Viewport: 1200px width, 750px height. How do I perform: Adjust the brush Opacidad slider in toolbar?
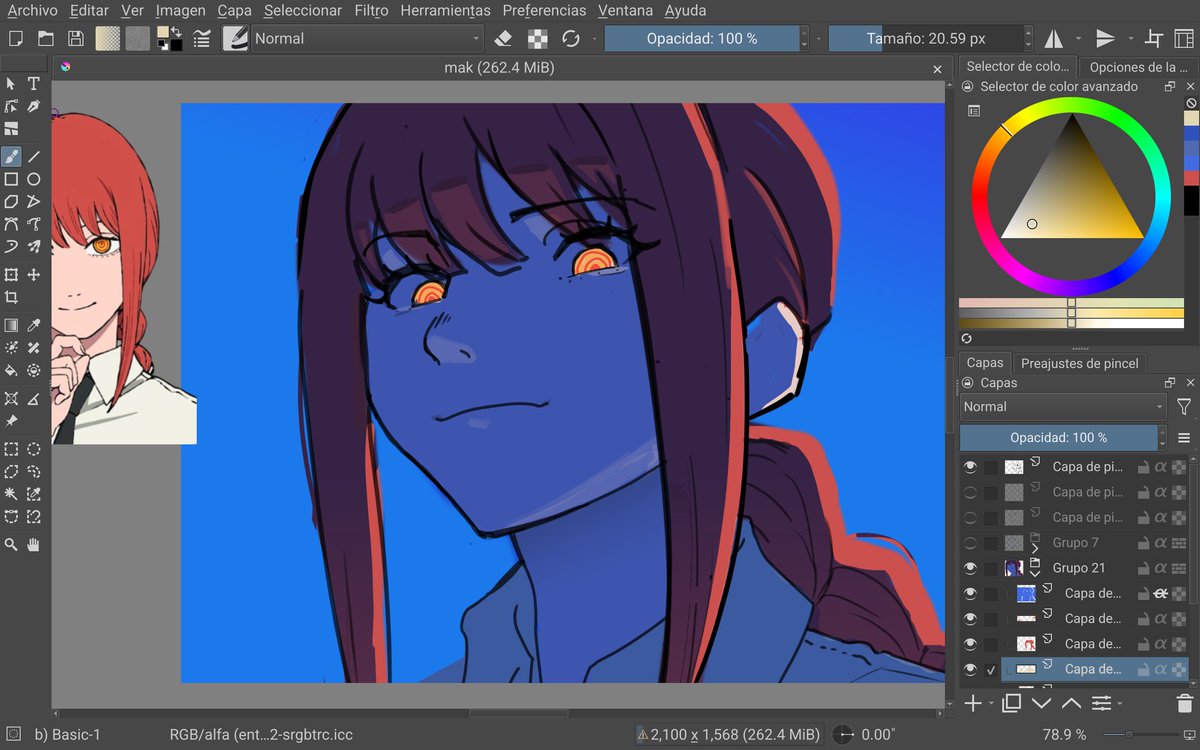click(x=702, y=38)
